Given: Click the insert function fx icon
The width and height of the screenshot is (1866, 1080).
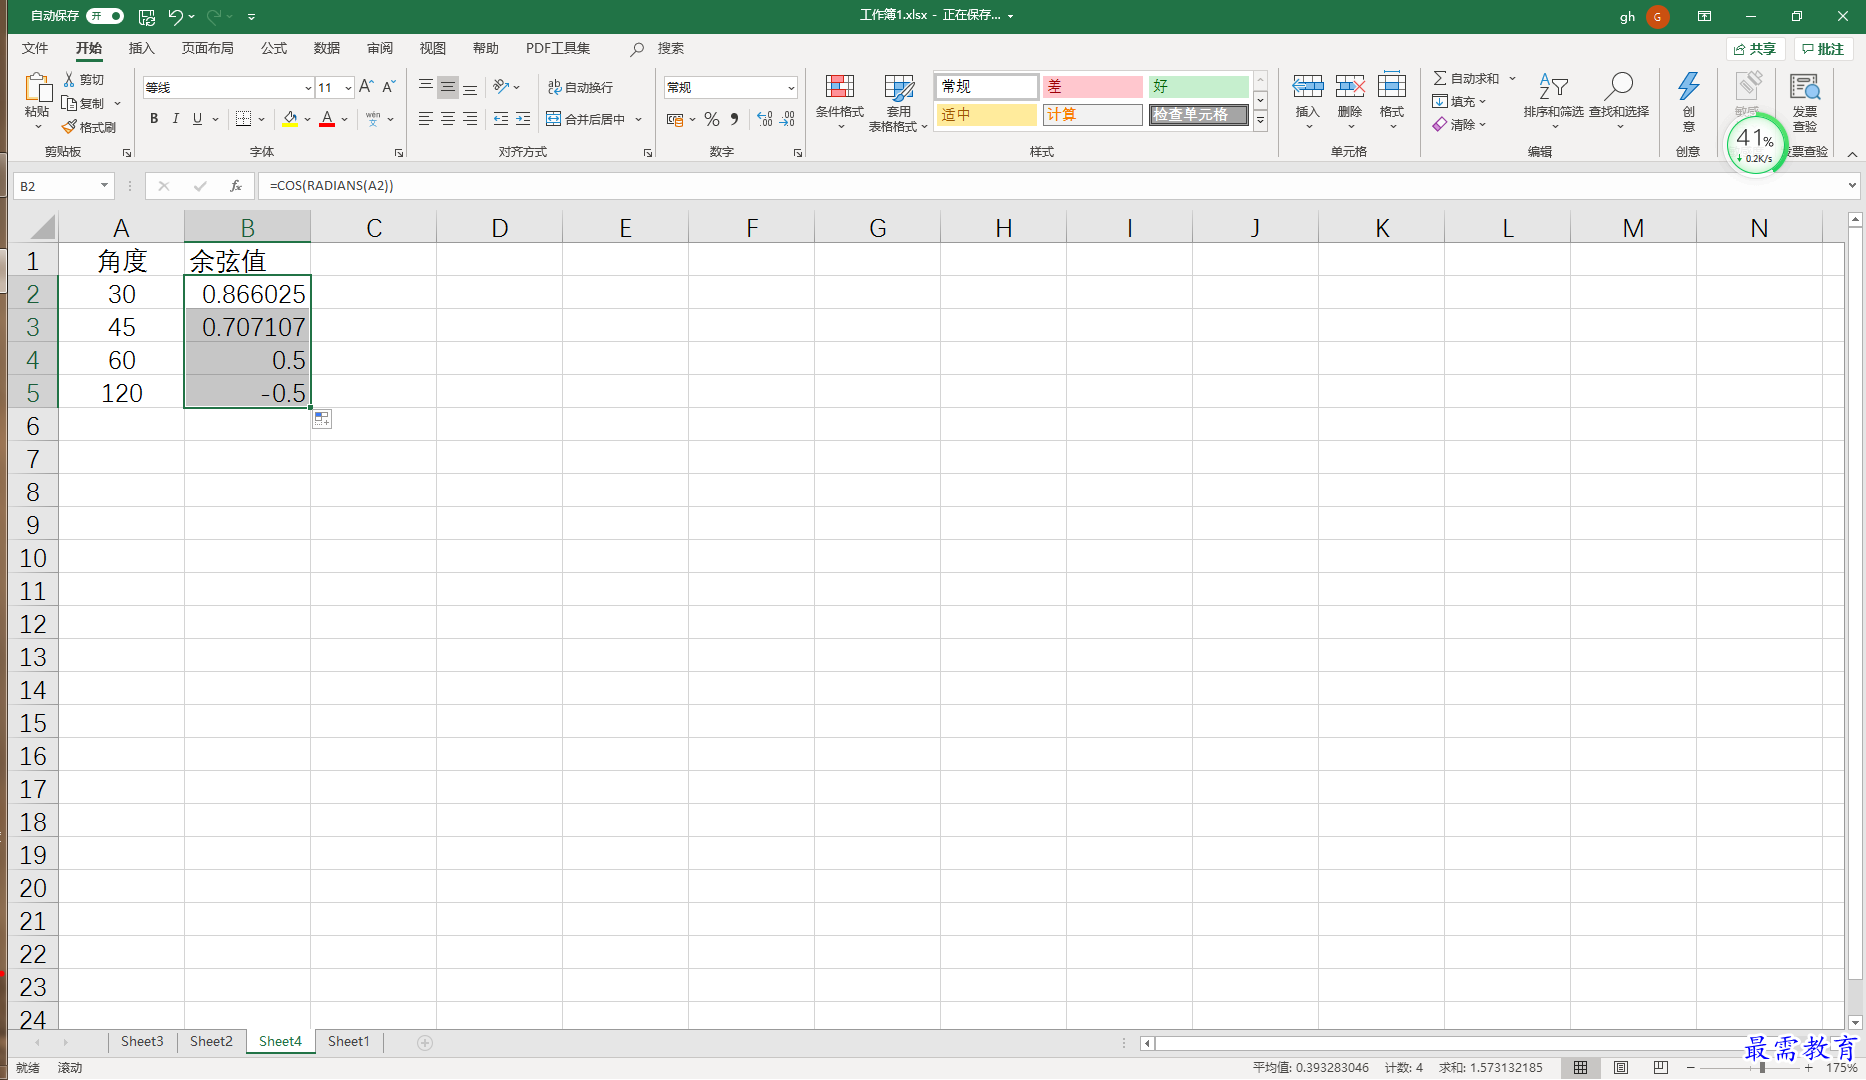Looking at the screenshot, I should click(x=236, y=186).
